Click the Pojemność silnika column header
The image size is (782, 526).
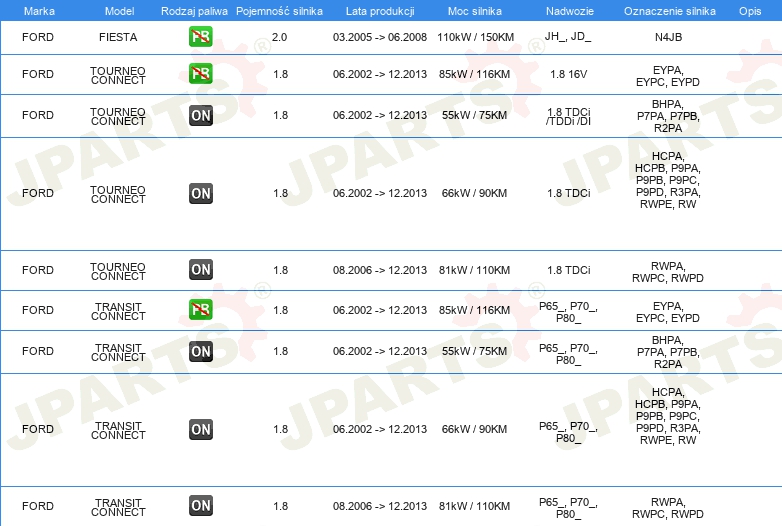(x=279, y=11)
